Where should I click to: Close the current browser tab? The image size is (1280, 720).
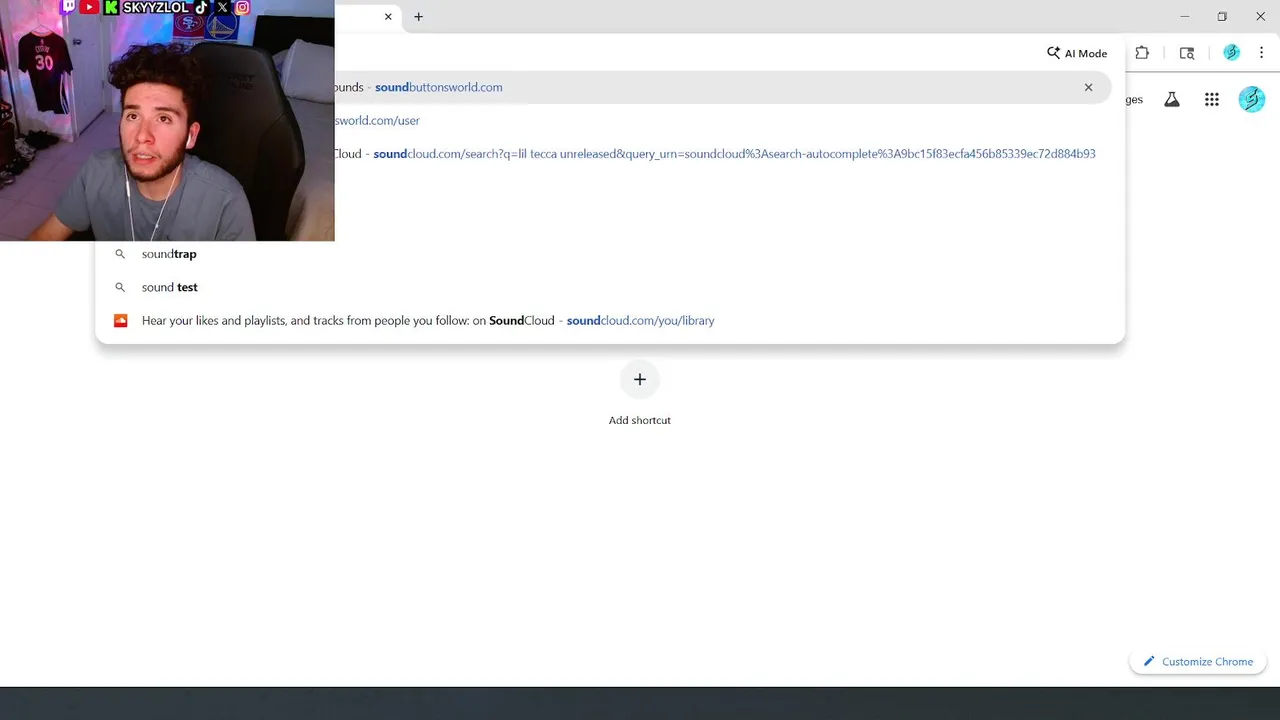tap(388, 17)
